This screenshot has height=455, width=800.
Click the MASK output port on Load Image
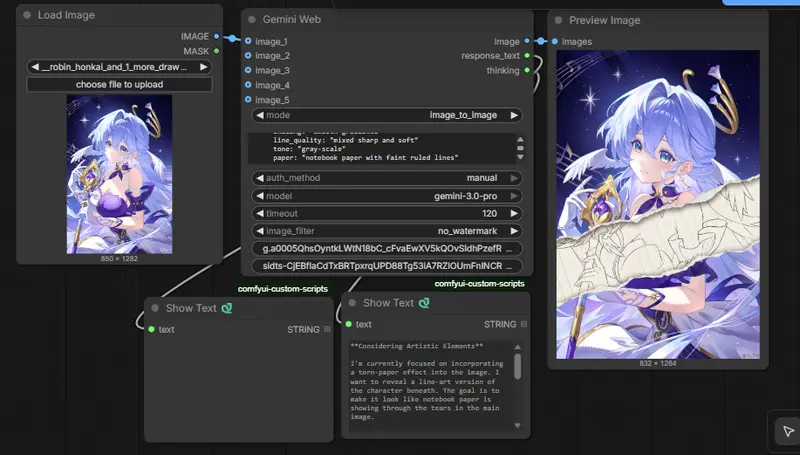[217, 50]
